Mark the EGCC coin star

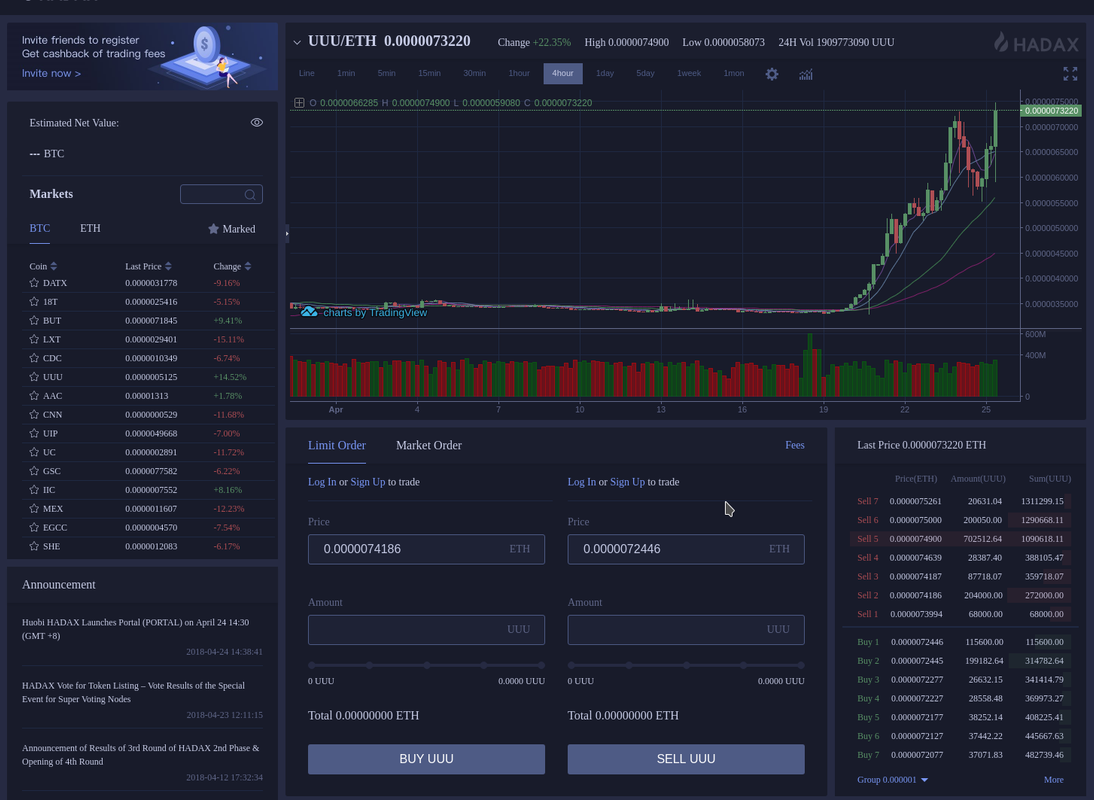click(33, 528)
